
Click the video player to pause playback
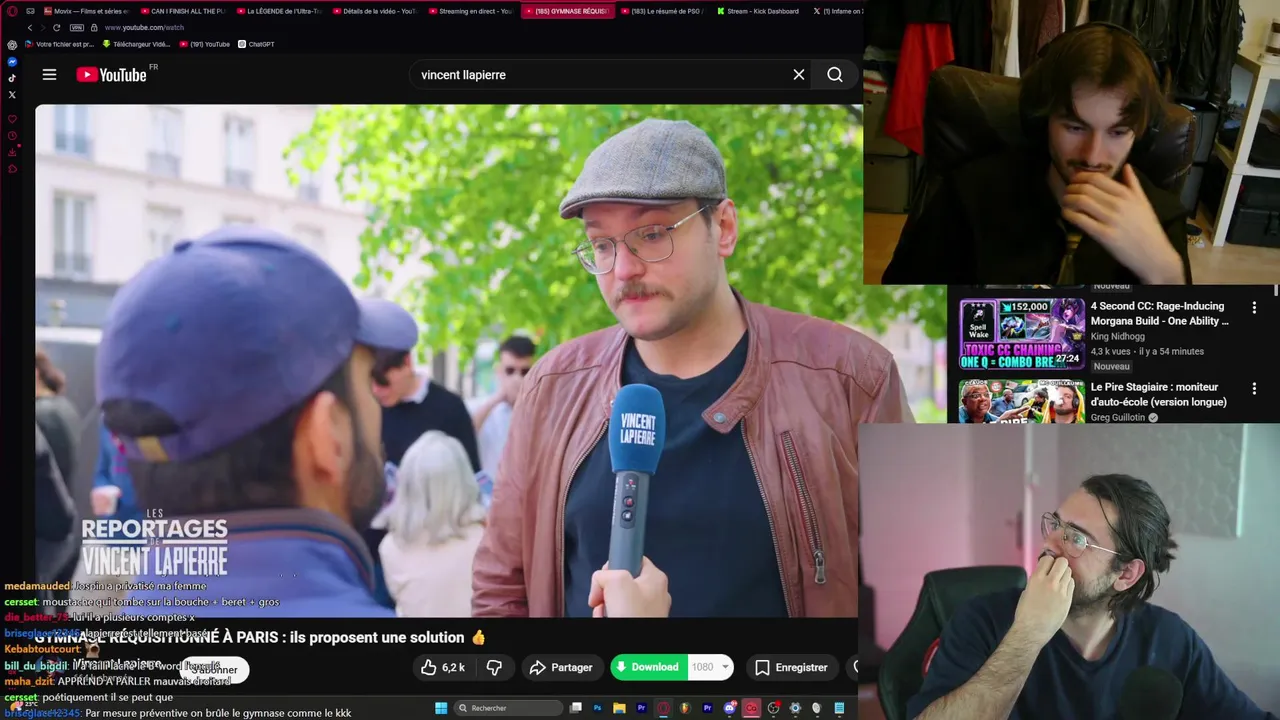pos(448,360)
